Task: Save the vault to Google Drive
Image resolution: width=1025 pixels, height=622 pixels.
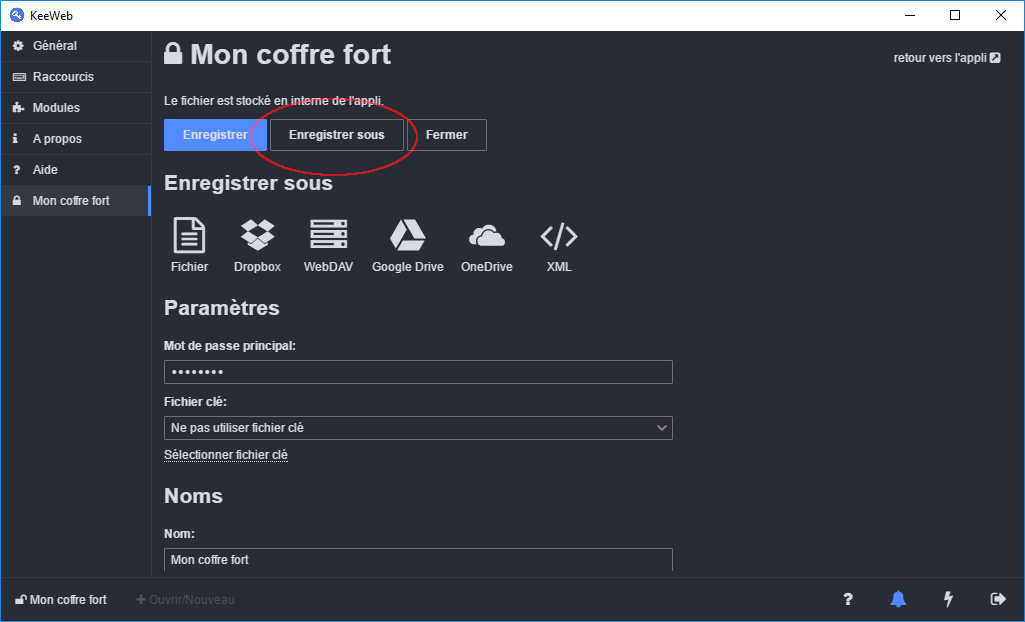Action: (407, 243)
